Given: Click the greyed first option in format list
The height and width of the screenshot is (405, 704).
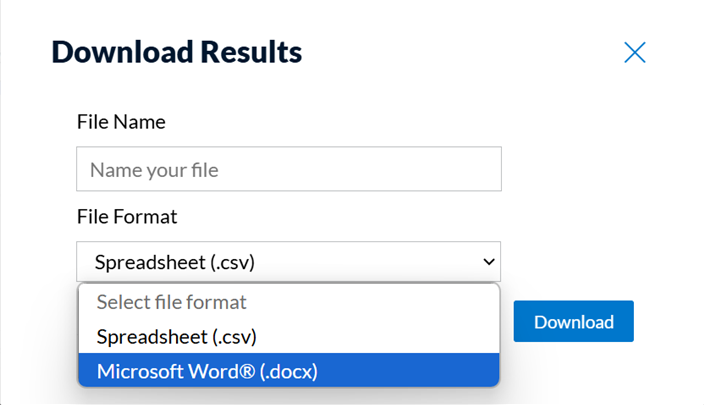Looking at the screenshot, I should coord(171,301).
